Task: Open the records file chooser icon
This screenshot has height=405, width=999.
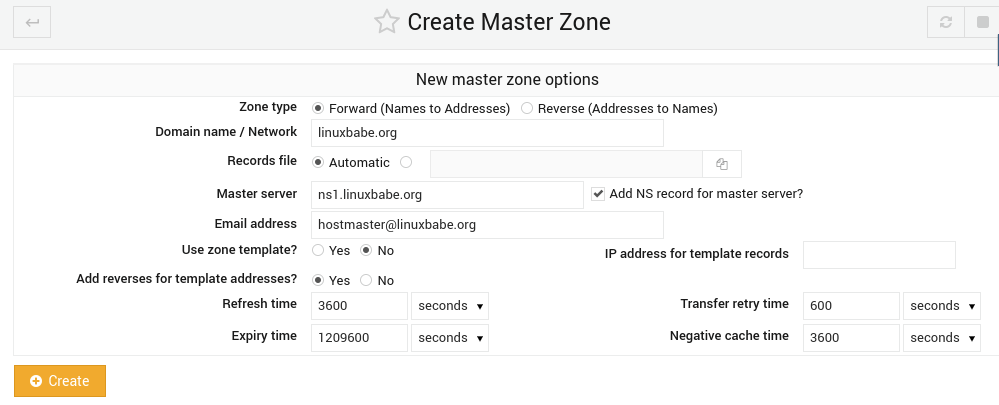Action: point(722,164)
